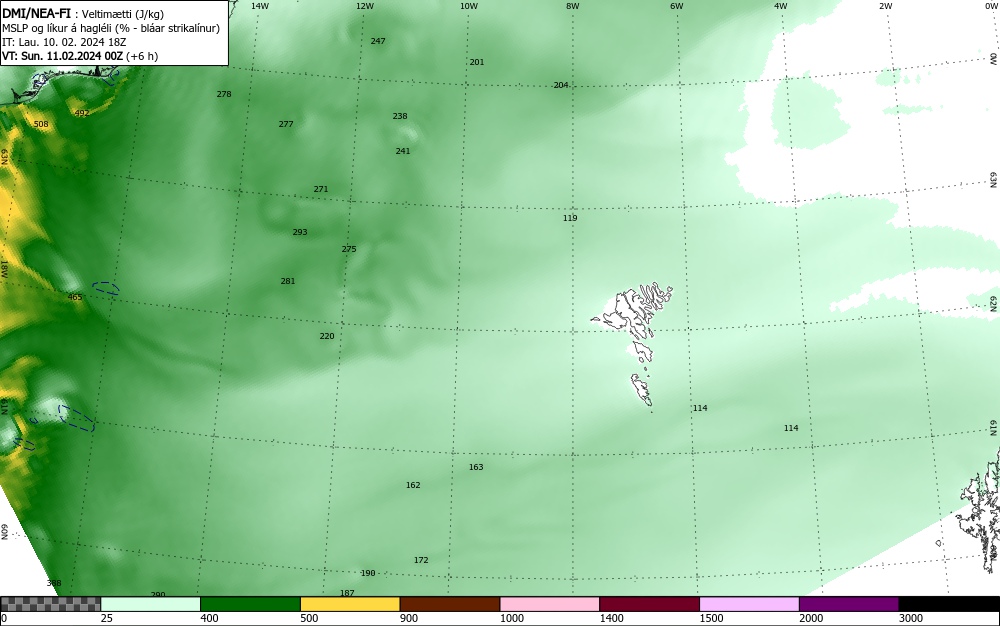Click the '4W' longitude label

781,6
